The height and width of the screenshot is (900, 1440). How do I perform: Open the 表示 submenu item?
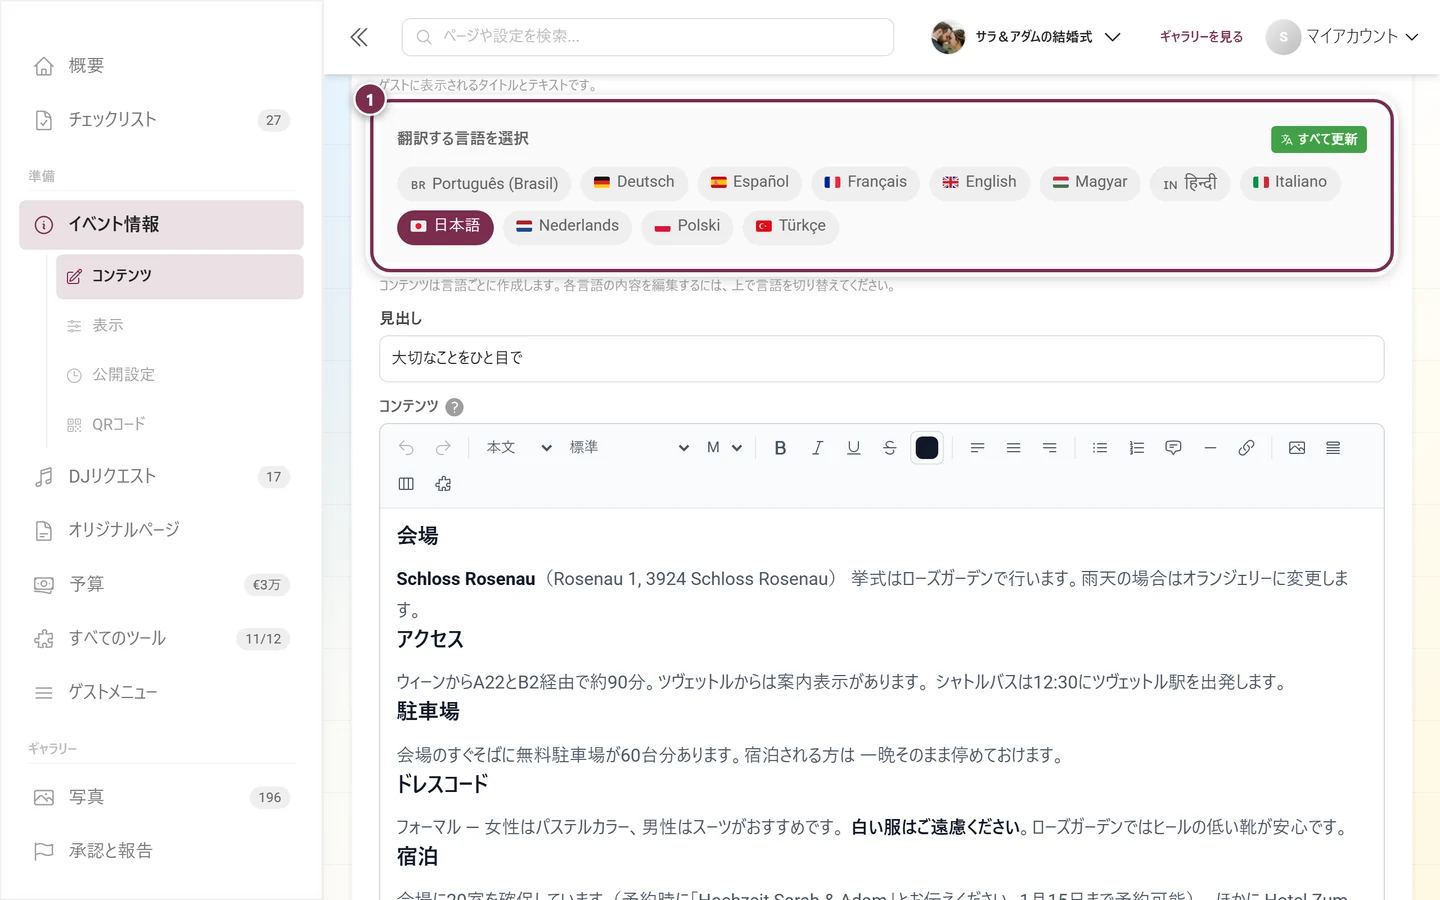[x=180, y=326]
